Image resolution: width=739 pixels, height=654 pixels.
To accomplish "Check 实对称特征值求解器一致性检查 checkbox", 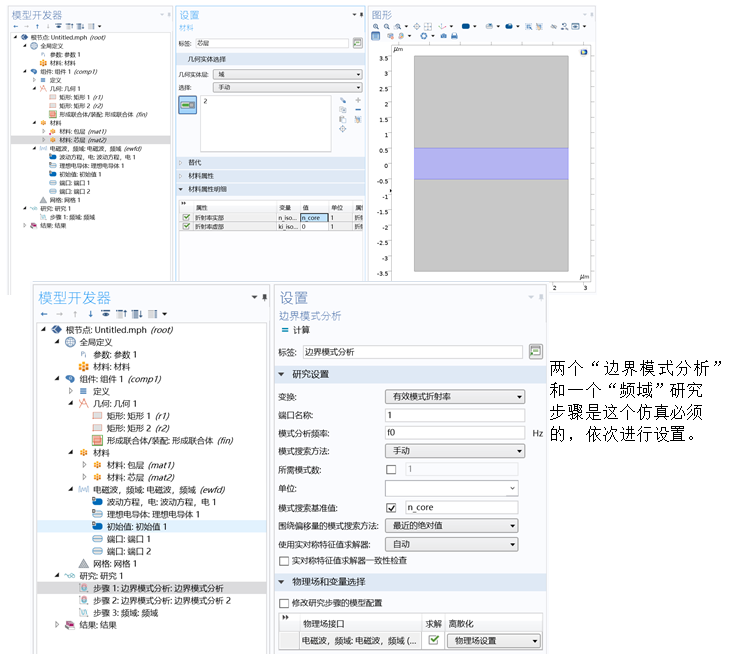I will [x=284, y=561].
